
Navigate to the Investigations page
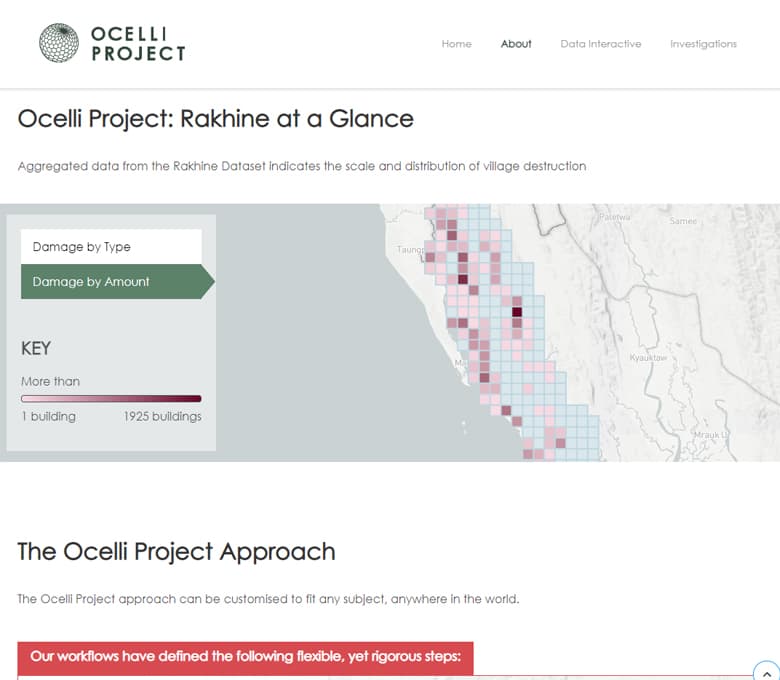[703, 44]
